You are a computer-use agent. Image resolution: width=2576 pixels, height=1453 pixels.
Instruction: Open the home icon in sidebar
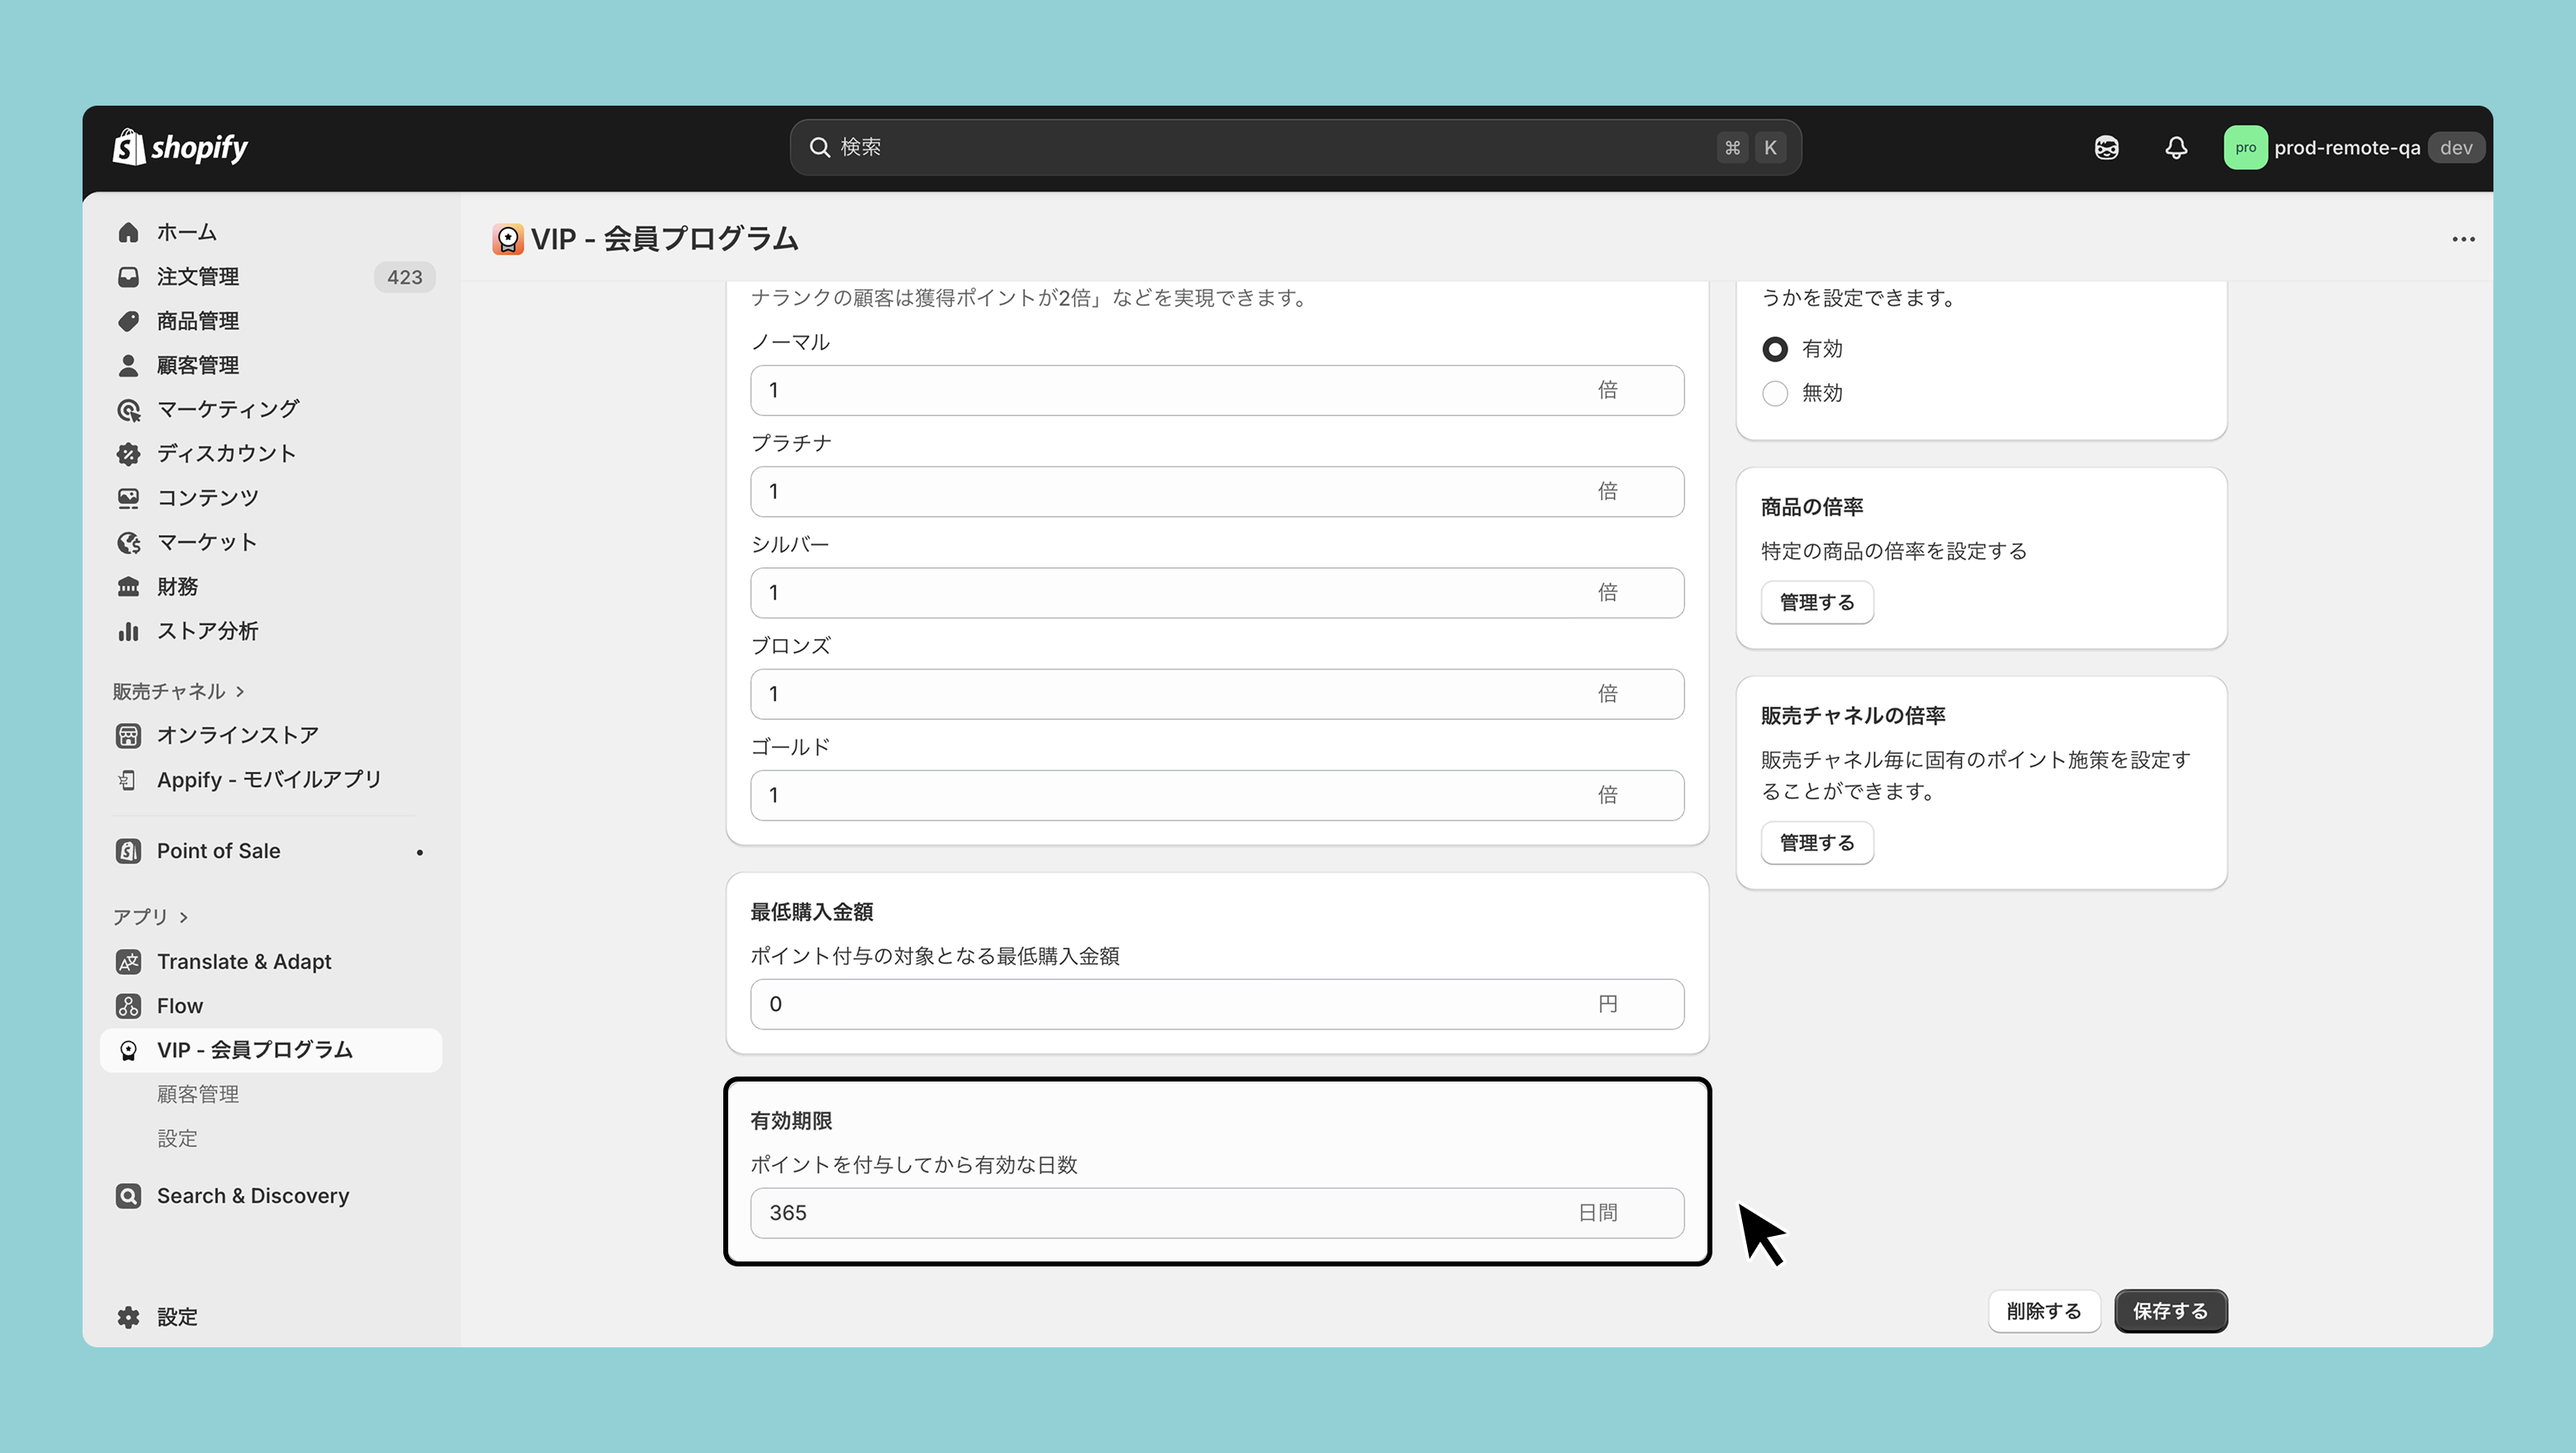tap(128, 232)
